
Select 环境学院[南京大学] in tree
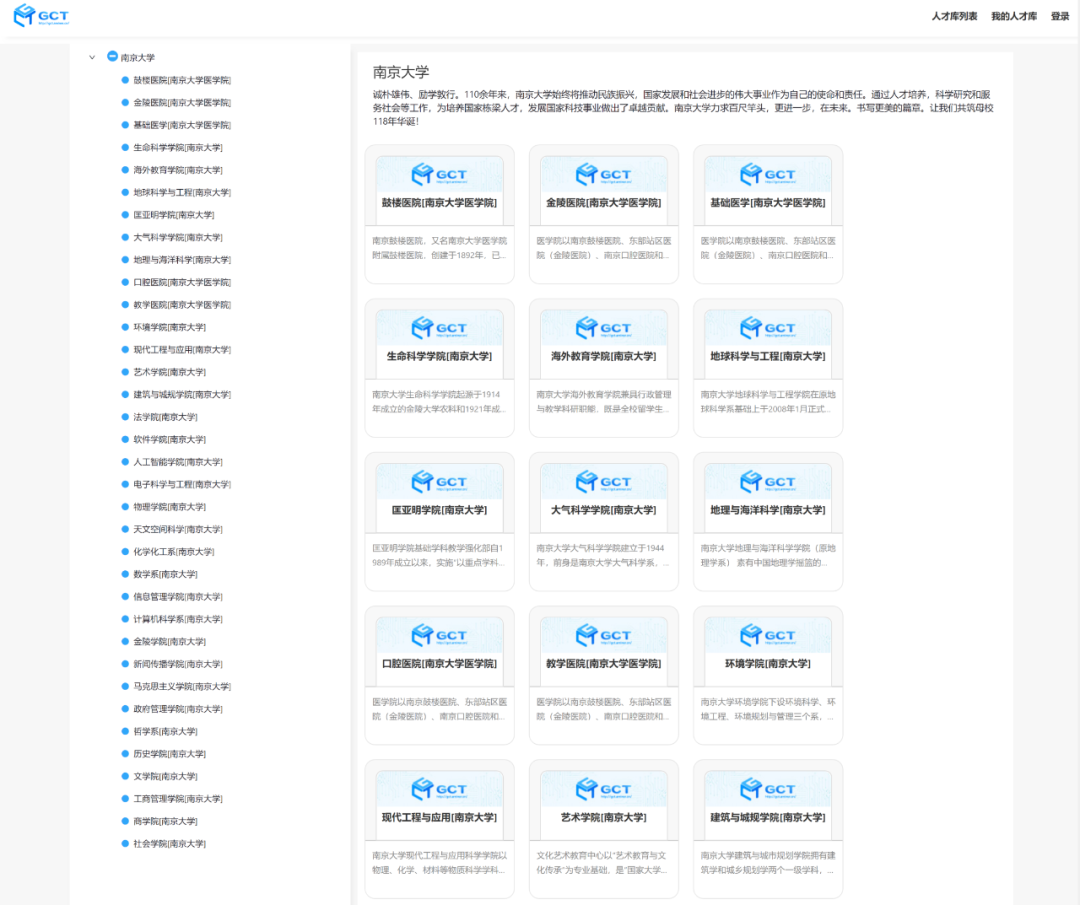point(169,327)
